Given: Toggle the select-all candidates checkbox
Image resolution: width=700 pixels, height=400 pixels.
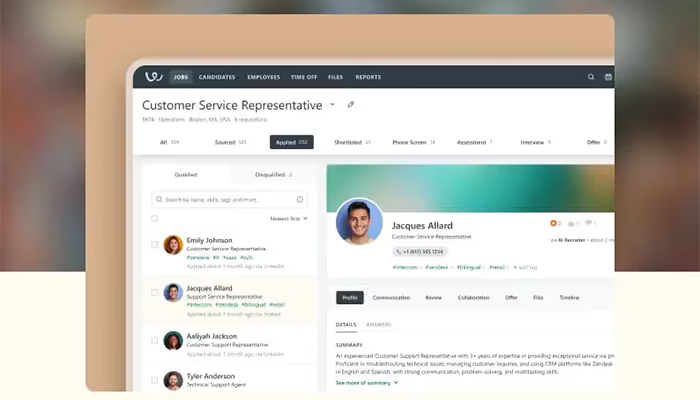Looking at the screenshot, I should point(154,218).
